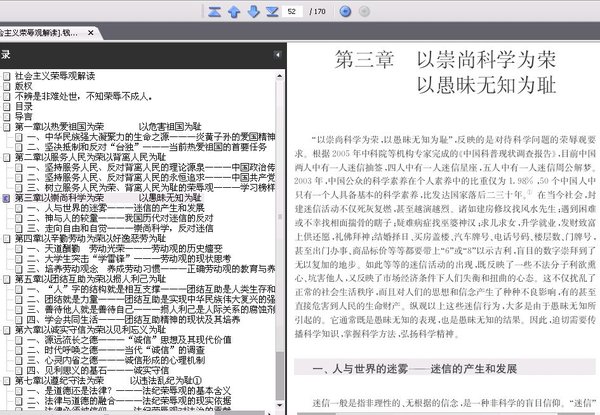Open bookmark 不辨是非难处世，不知荣辱不成人
Viewport: 600px width, 415px height.
point(83,96)
